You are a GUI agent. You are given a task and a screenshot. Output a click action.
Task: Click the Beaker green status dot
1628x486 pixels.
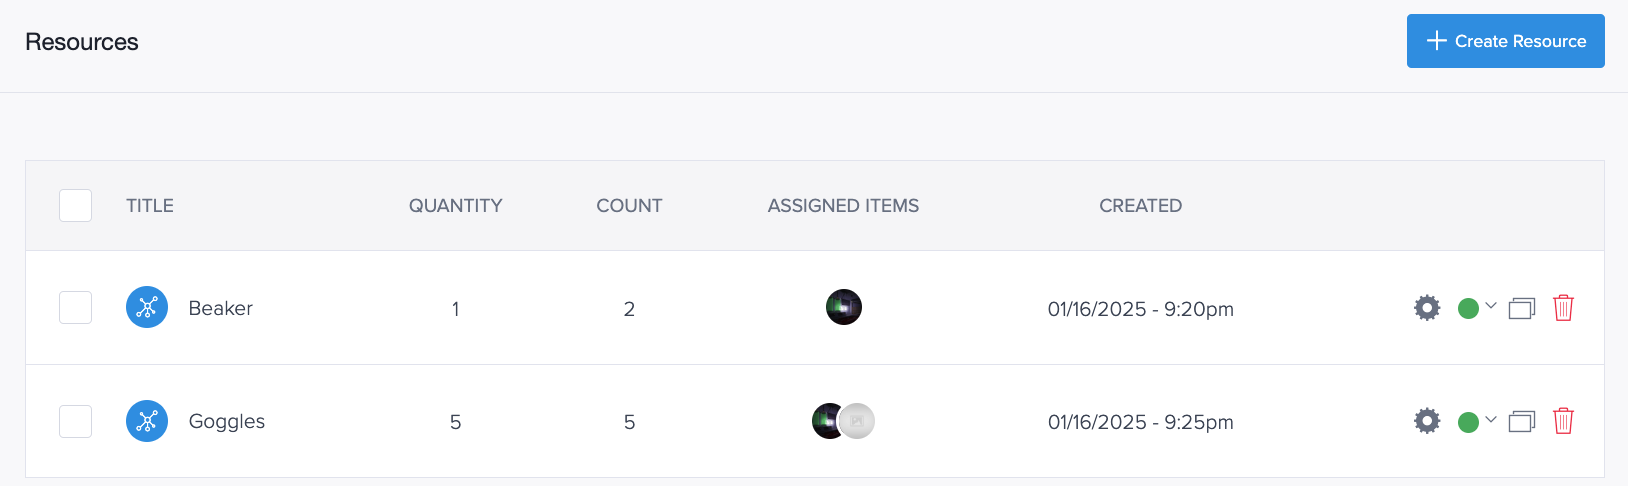(x=1468, y=308)
